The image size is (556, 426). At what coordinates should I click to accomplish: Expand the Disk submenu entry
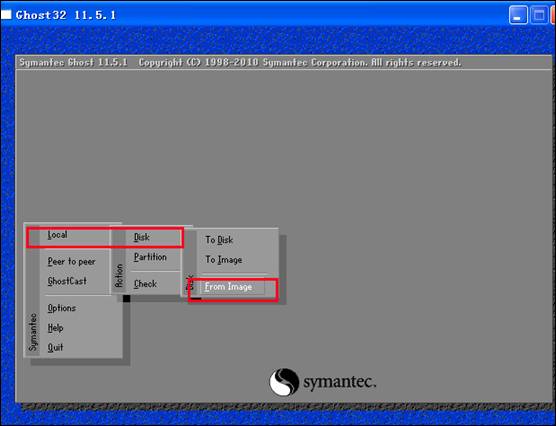click(x=142, y=237)
